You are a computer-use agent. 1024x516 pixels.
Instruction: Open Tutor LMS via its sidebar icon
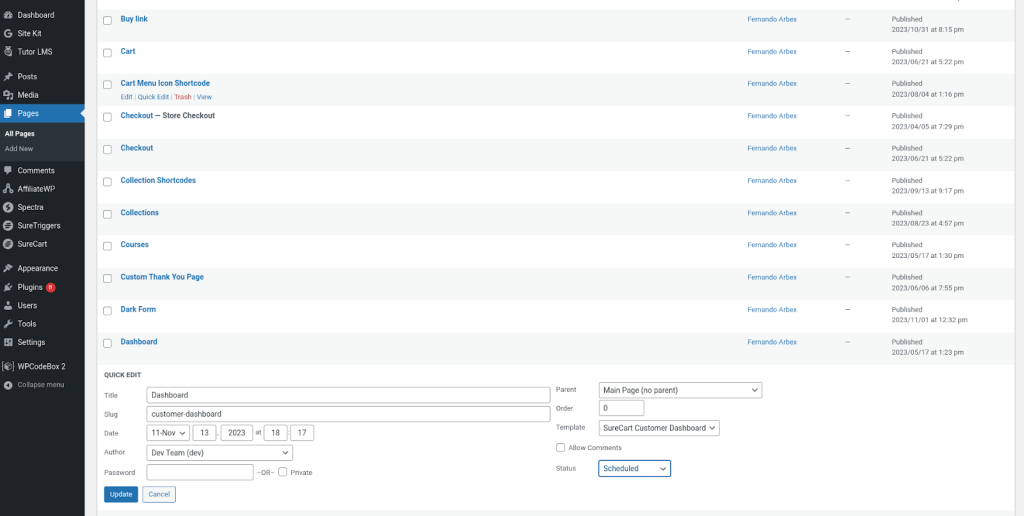coord(8,51)
